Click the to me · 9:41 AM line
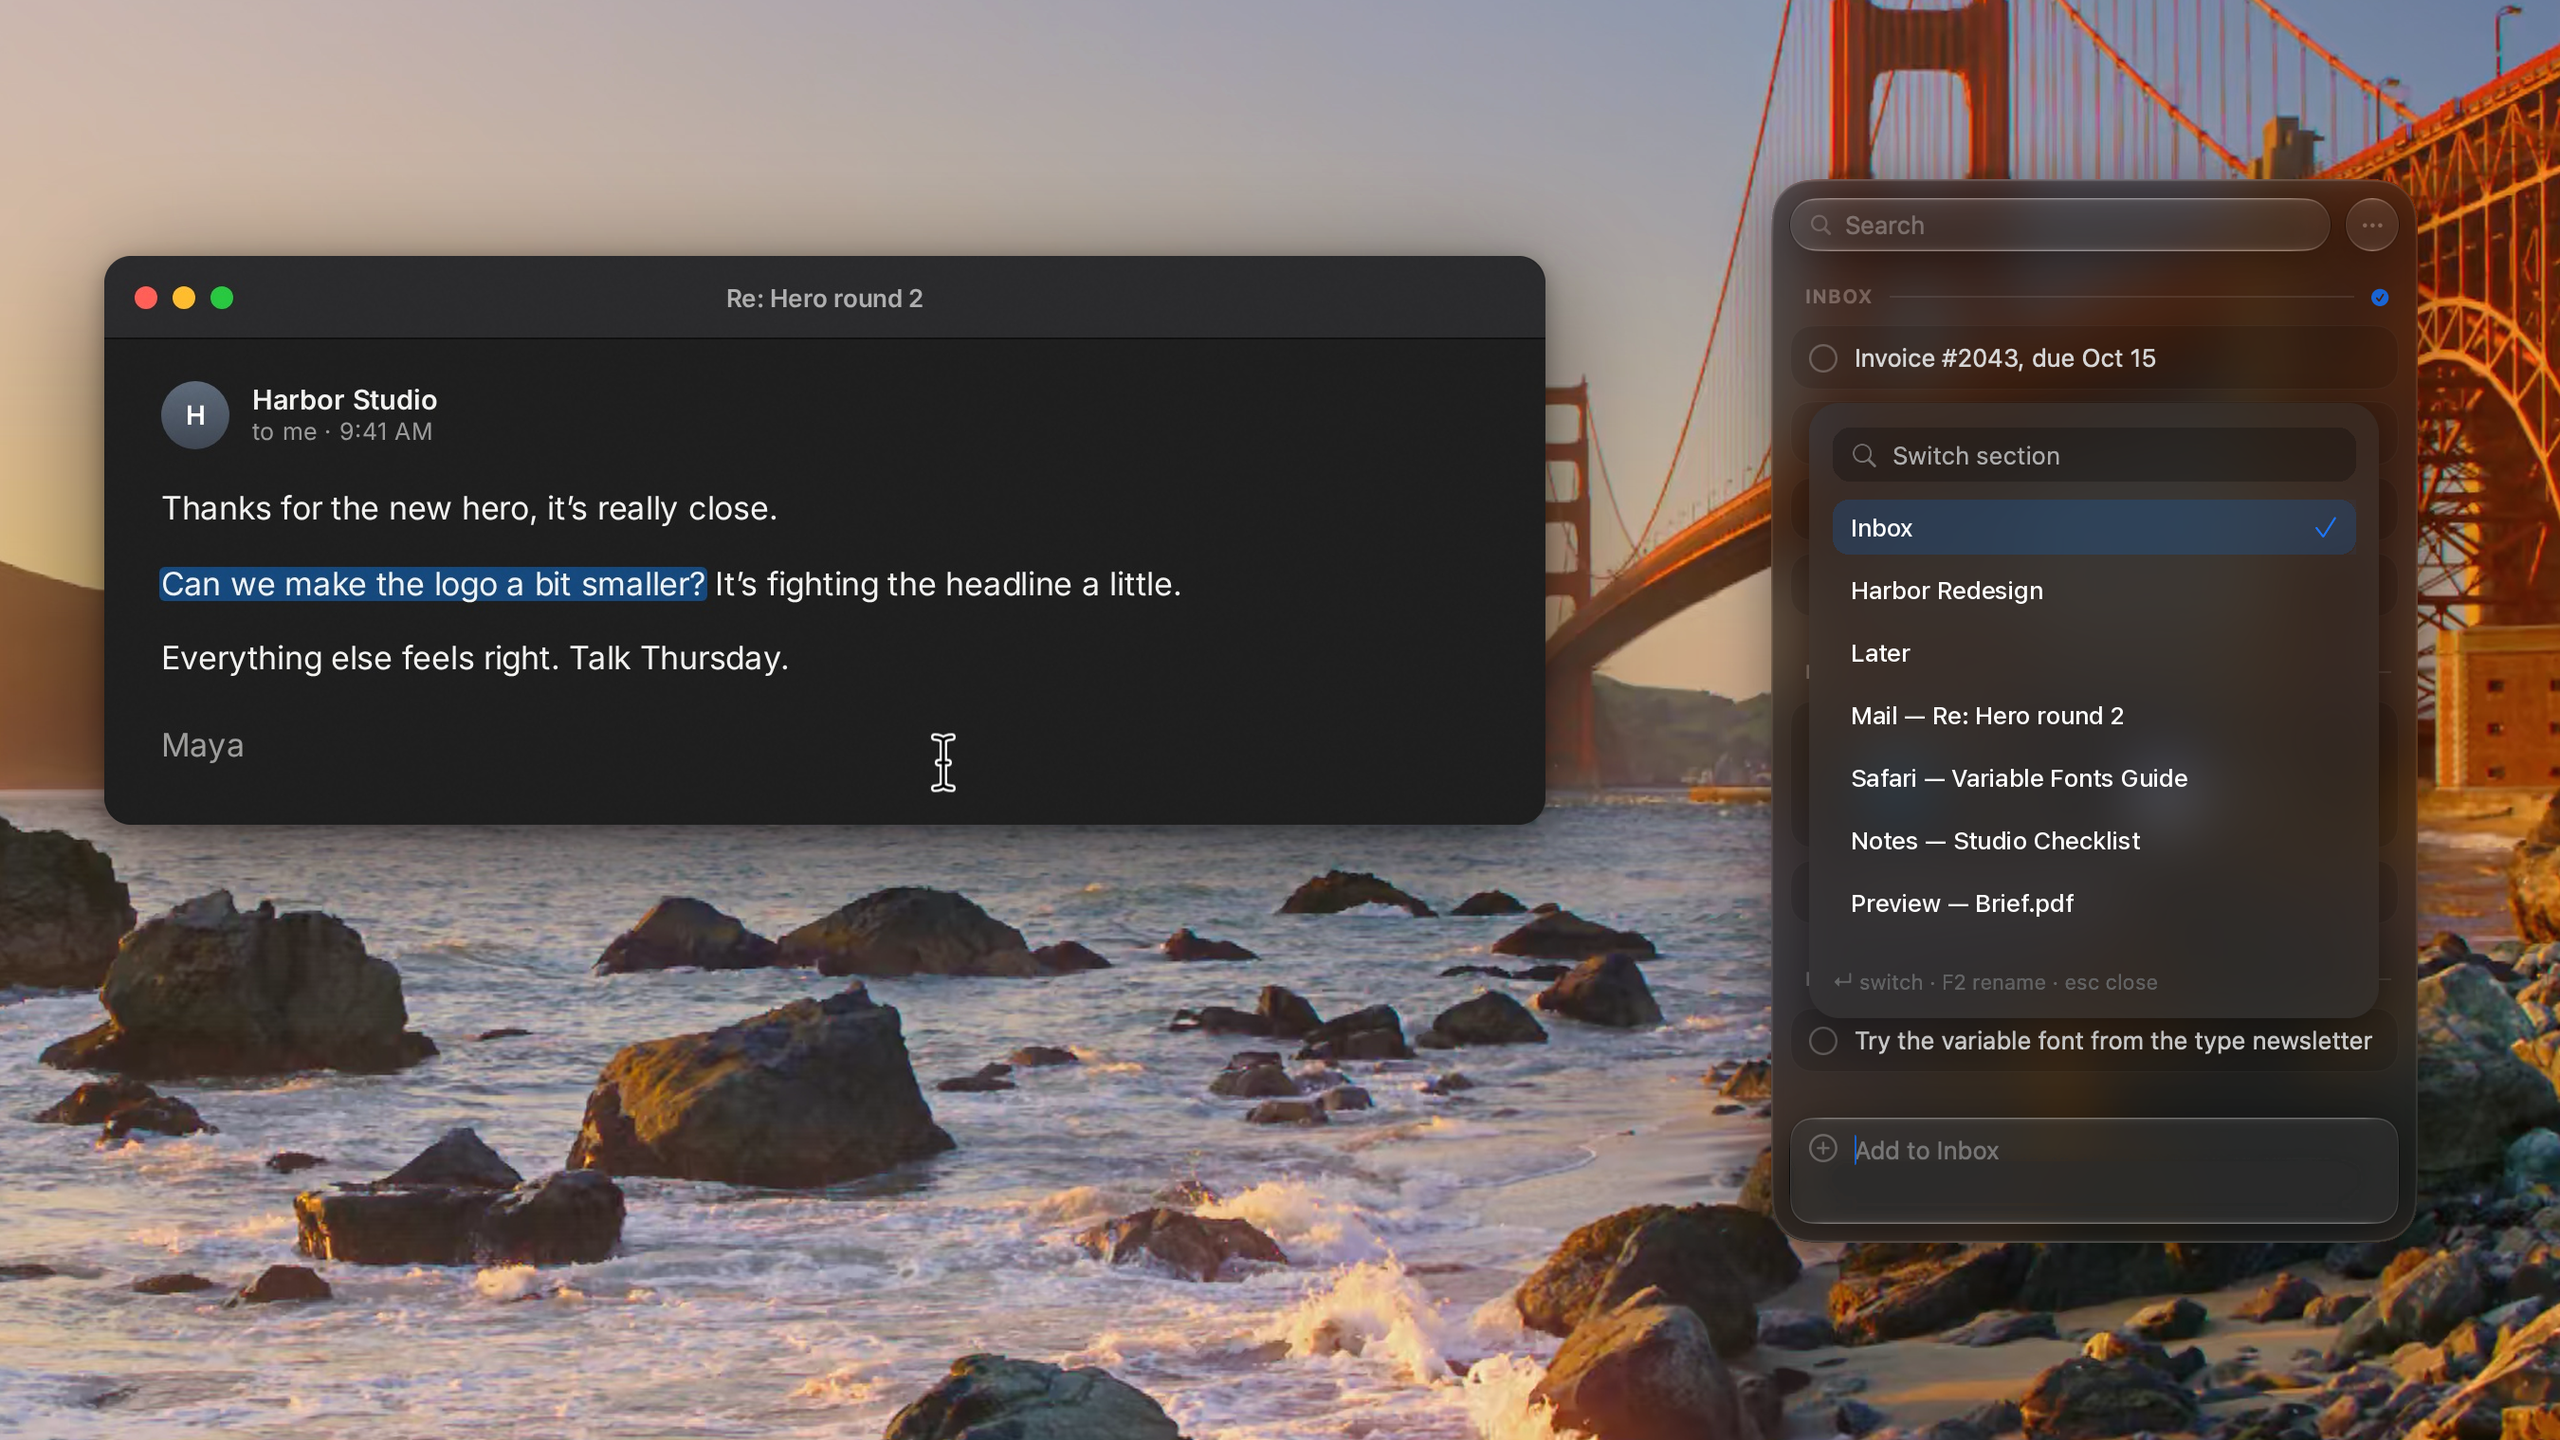 pos(342,432)
